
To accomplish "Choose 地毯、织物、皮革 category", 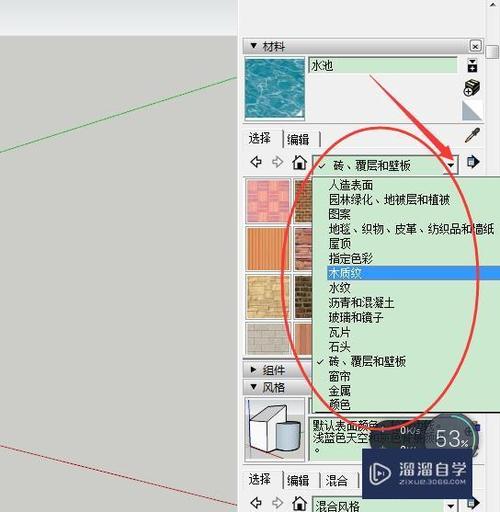I will (411, 229).
